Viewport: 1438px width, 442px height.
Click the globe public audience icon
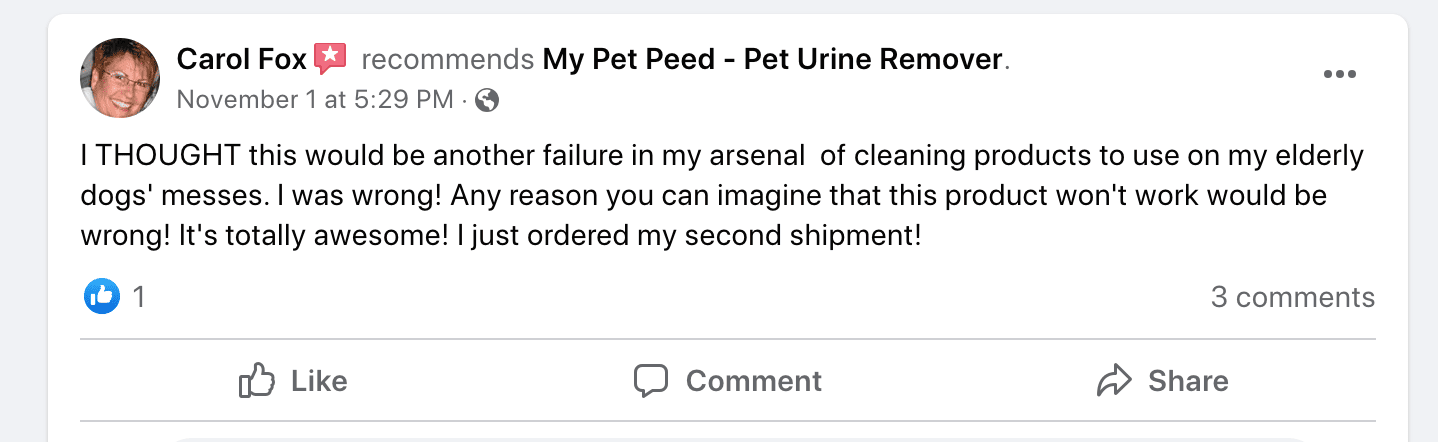click(x=487, y=100)
